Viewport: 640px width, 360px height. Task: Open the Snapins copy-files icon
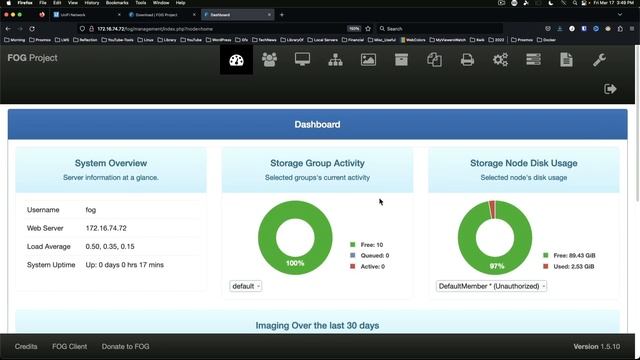click(434, 60)
